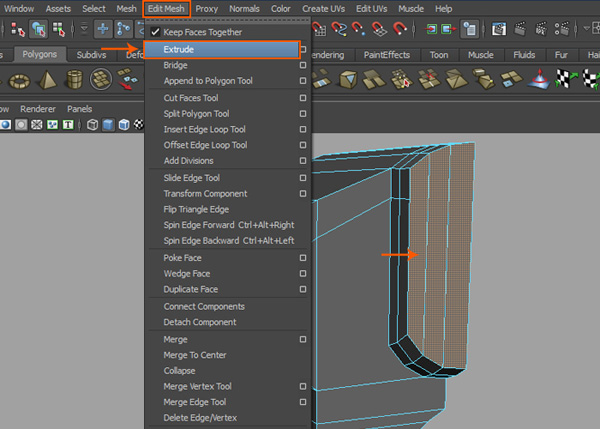This screenshot has height=429, width=600.
Task: Open the Normals menu
Action: [x=244, y=9]
